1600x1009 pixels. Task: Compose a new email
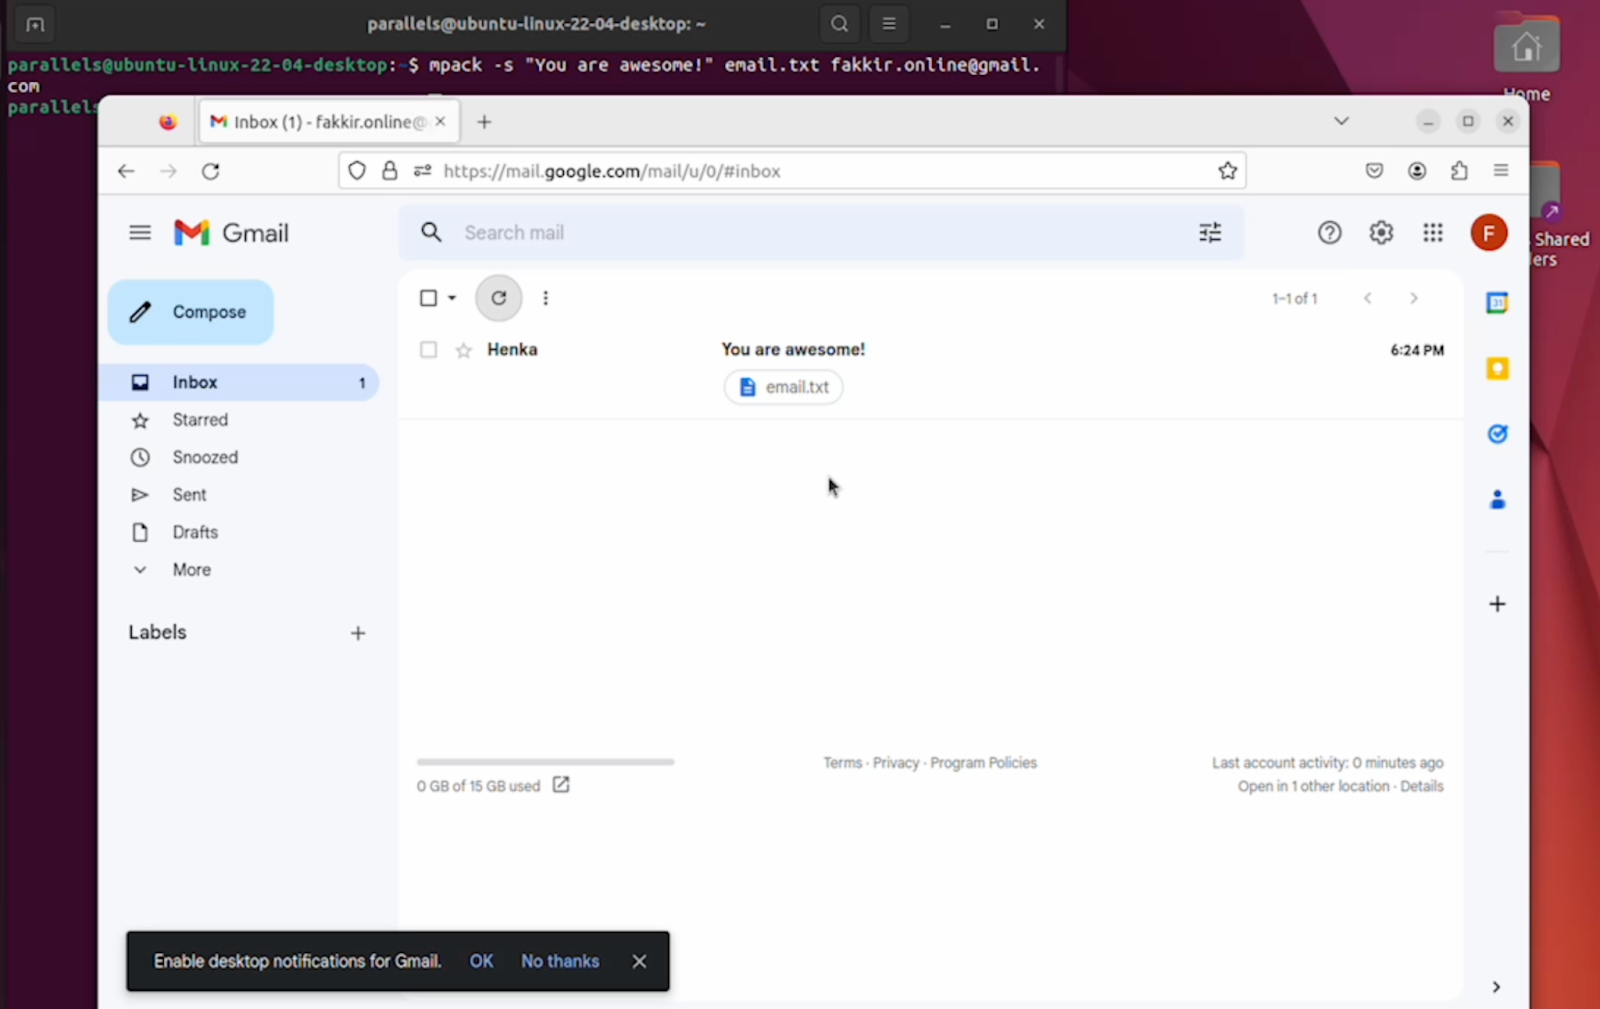pos(190,312)
